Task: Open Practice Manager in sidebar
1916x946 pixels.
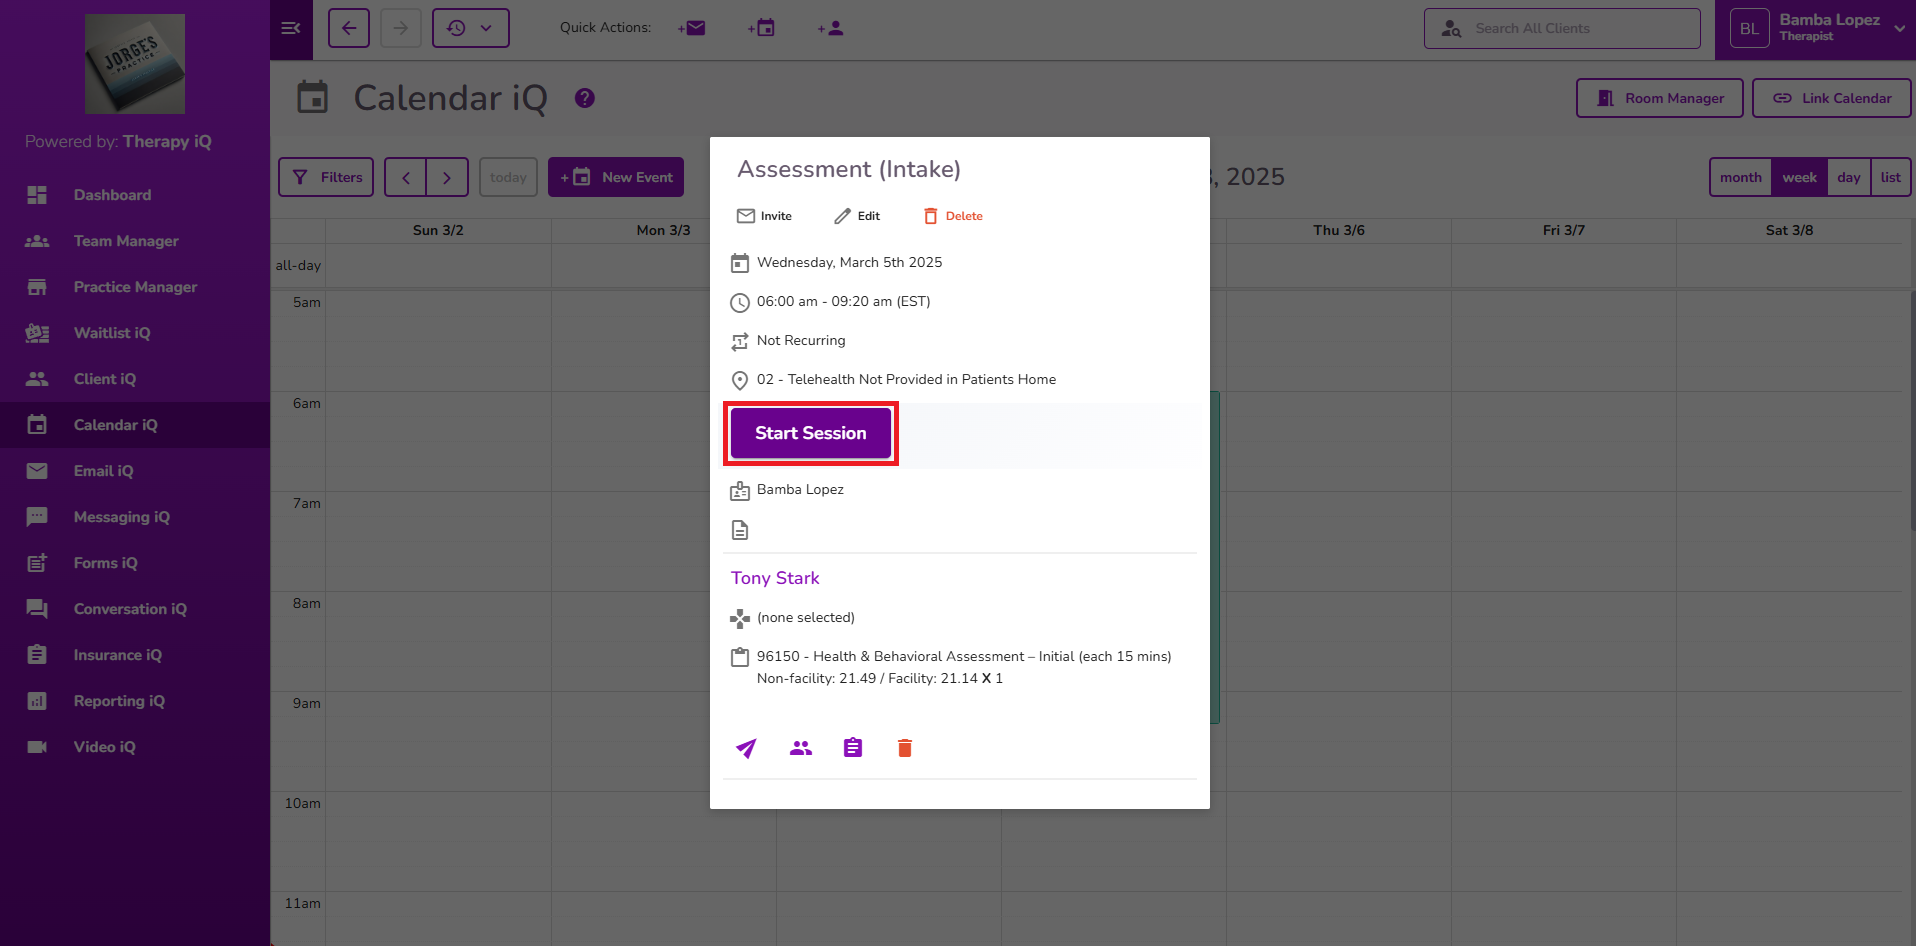Action: pyautogui.click(x=135, y=287)
